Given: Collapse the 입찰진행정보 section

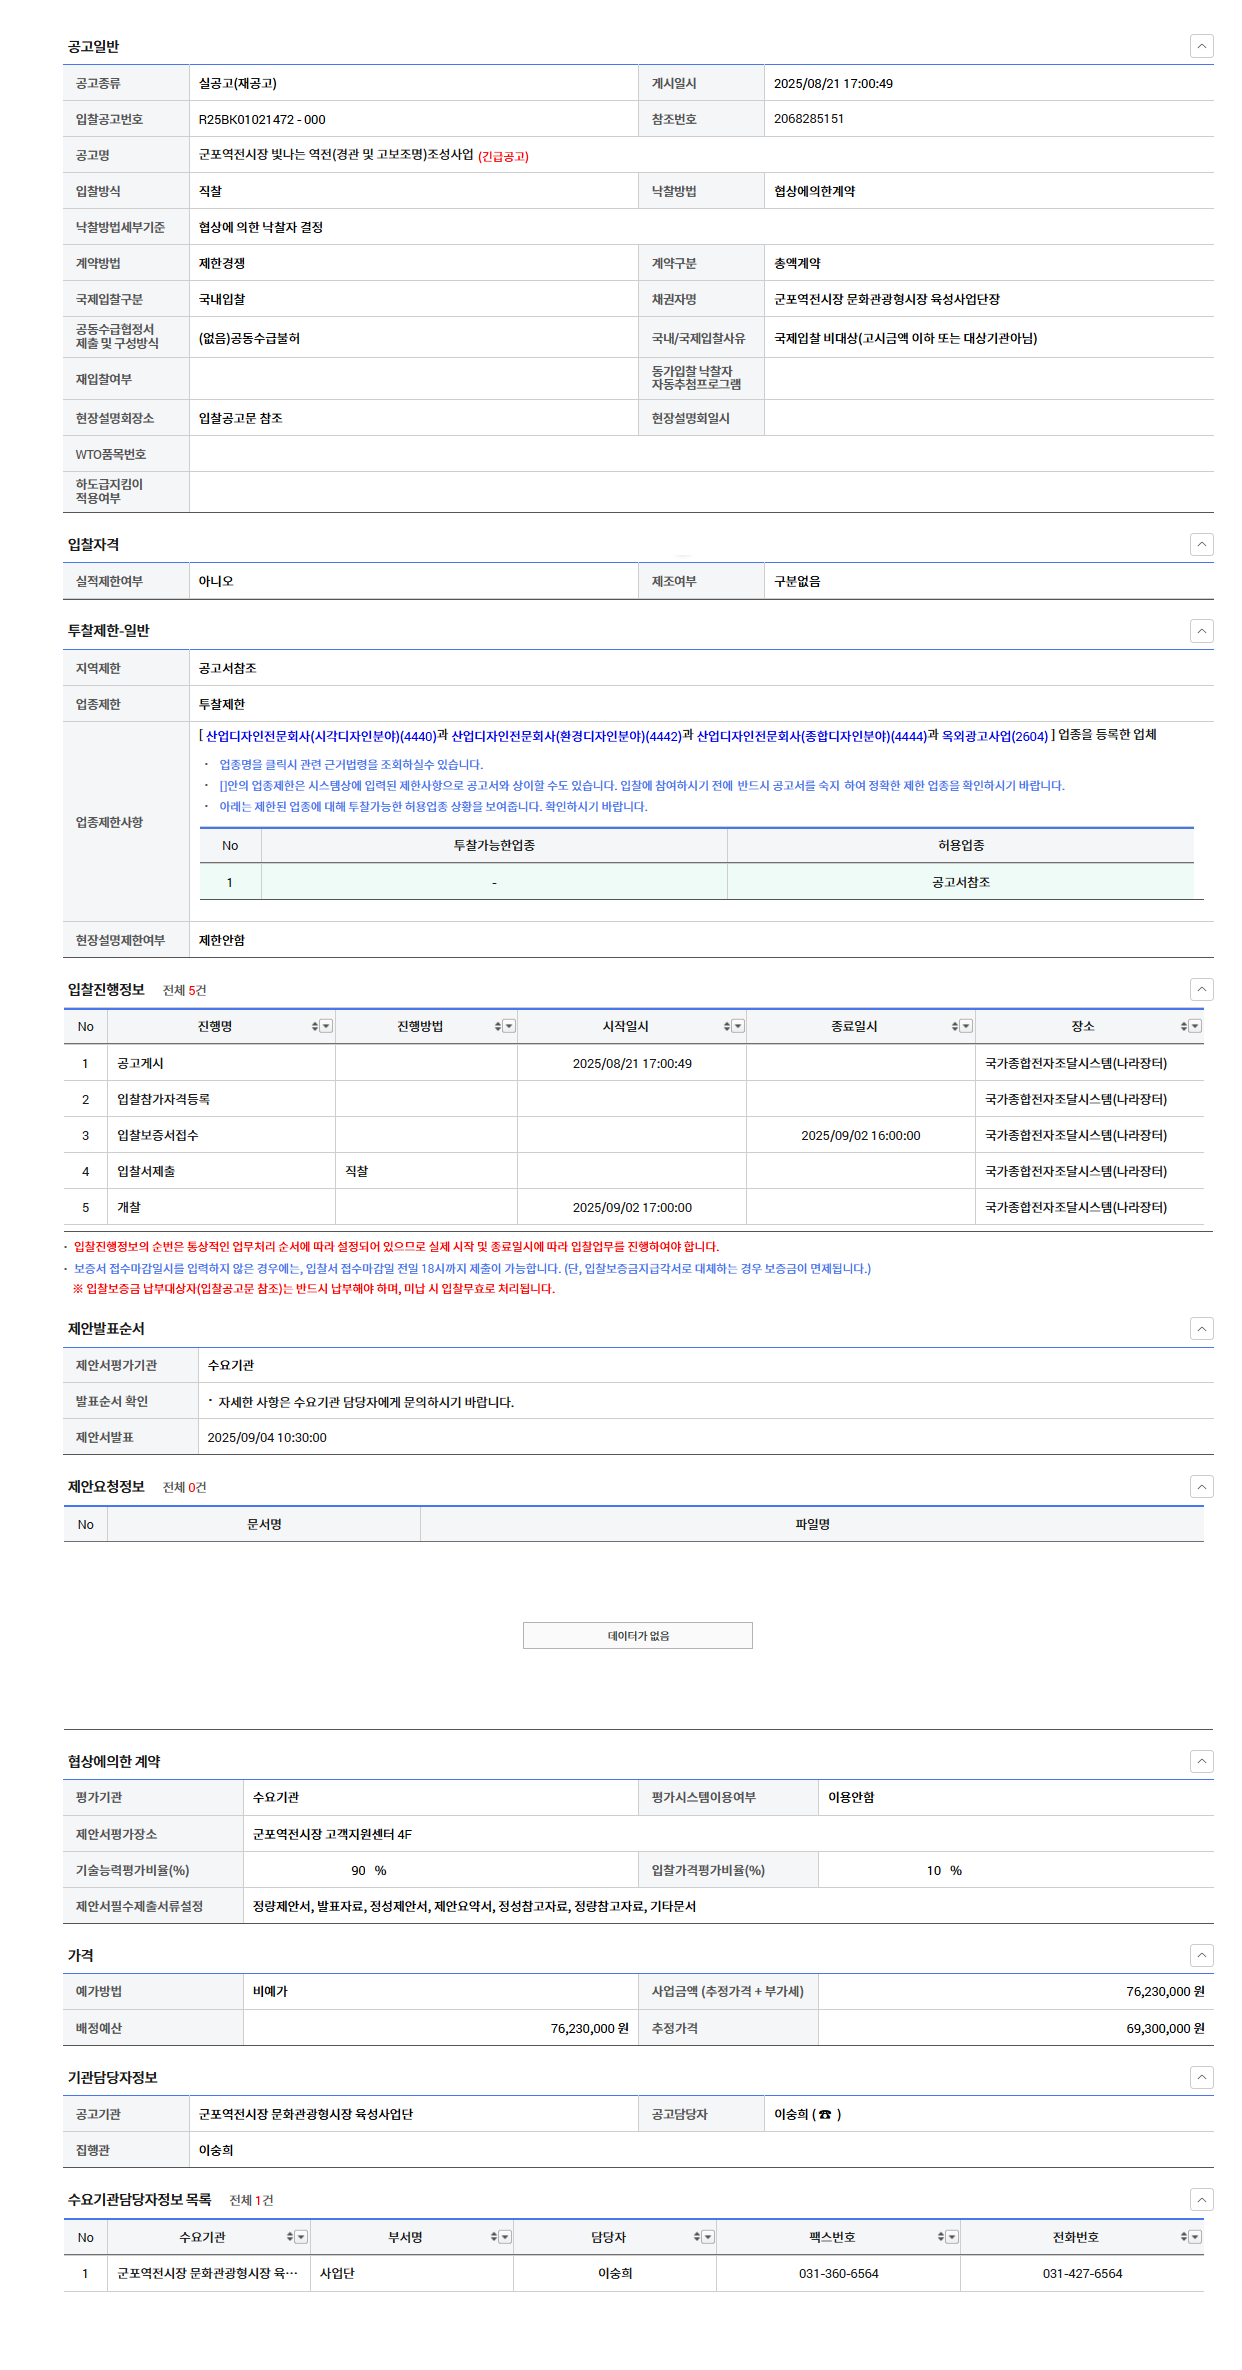Looking at the screenshot, I should [x=1202, y=989].
